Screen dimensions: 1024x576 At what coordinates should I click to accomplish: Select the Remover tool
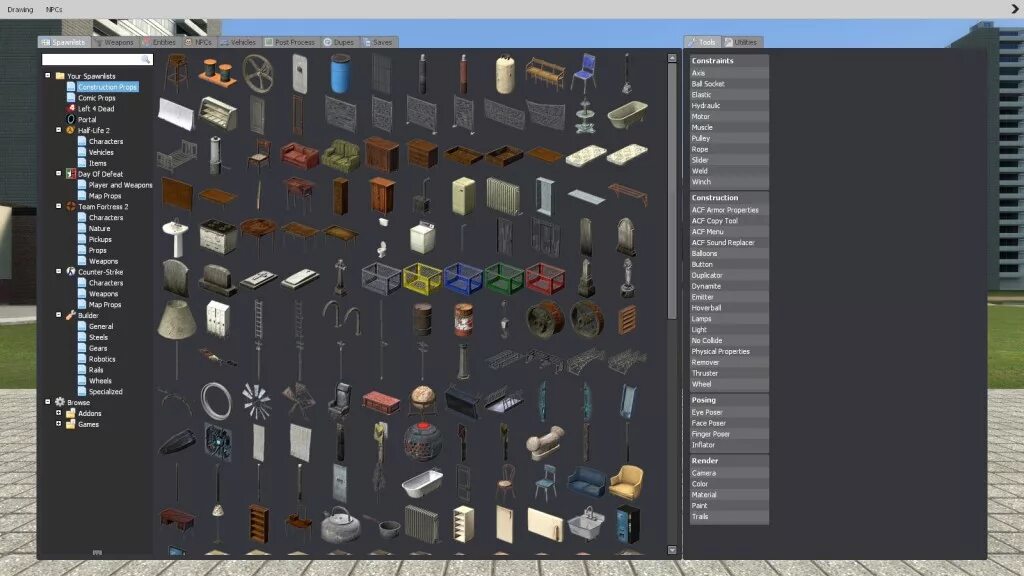[729, 362]
